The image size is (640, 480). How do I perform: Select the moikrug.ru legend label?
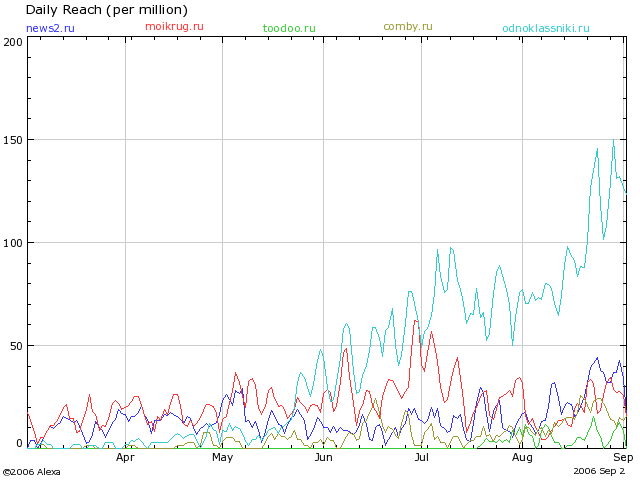tap(174, 26)
